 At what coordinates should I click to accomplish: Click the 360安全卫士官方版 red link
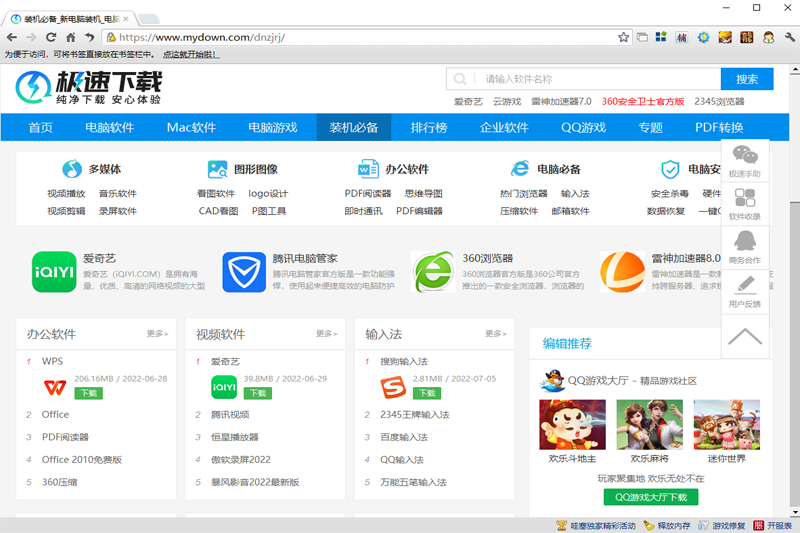pyautogui.click(x=643, y=101)
